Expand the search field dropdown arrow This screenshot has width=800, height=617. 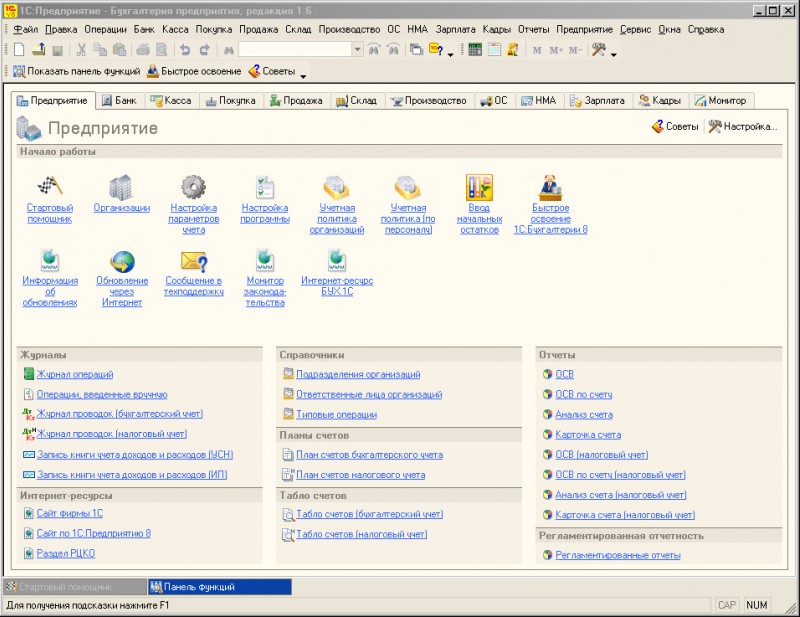point(358,50)
